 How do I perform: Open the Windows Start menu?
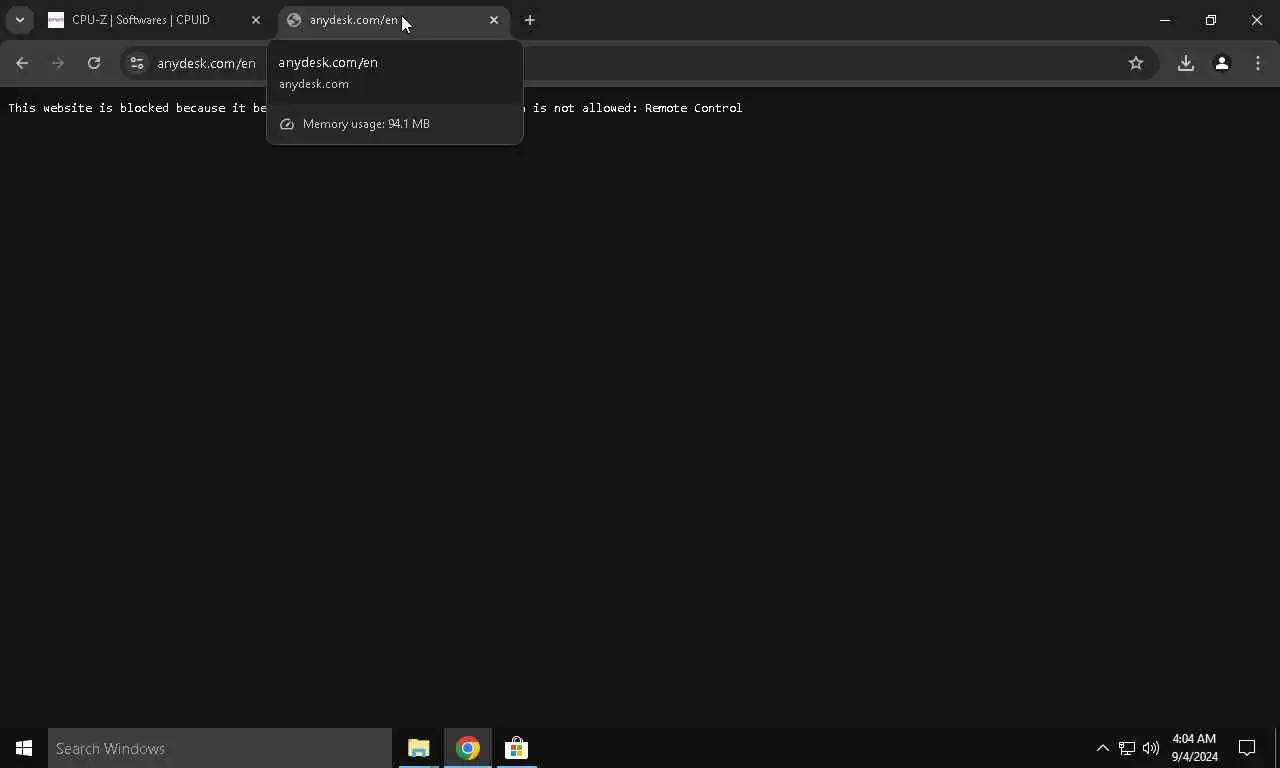(x=24, y=748)
